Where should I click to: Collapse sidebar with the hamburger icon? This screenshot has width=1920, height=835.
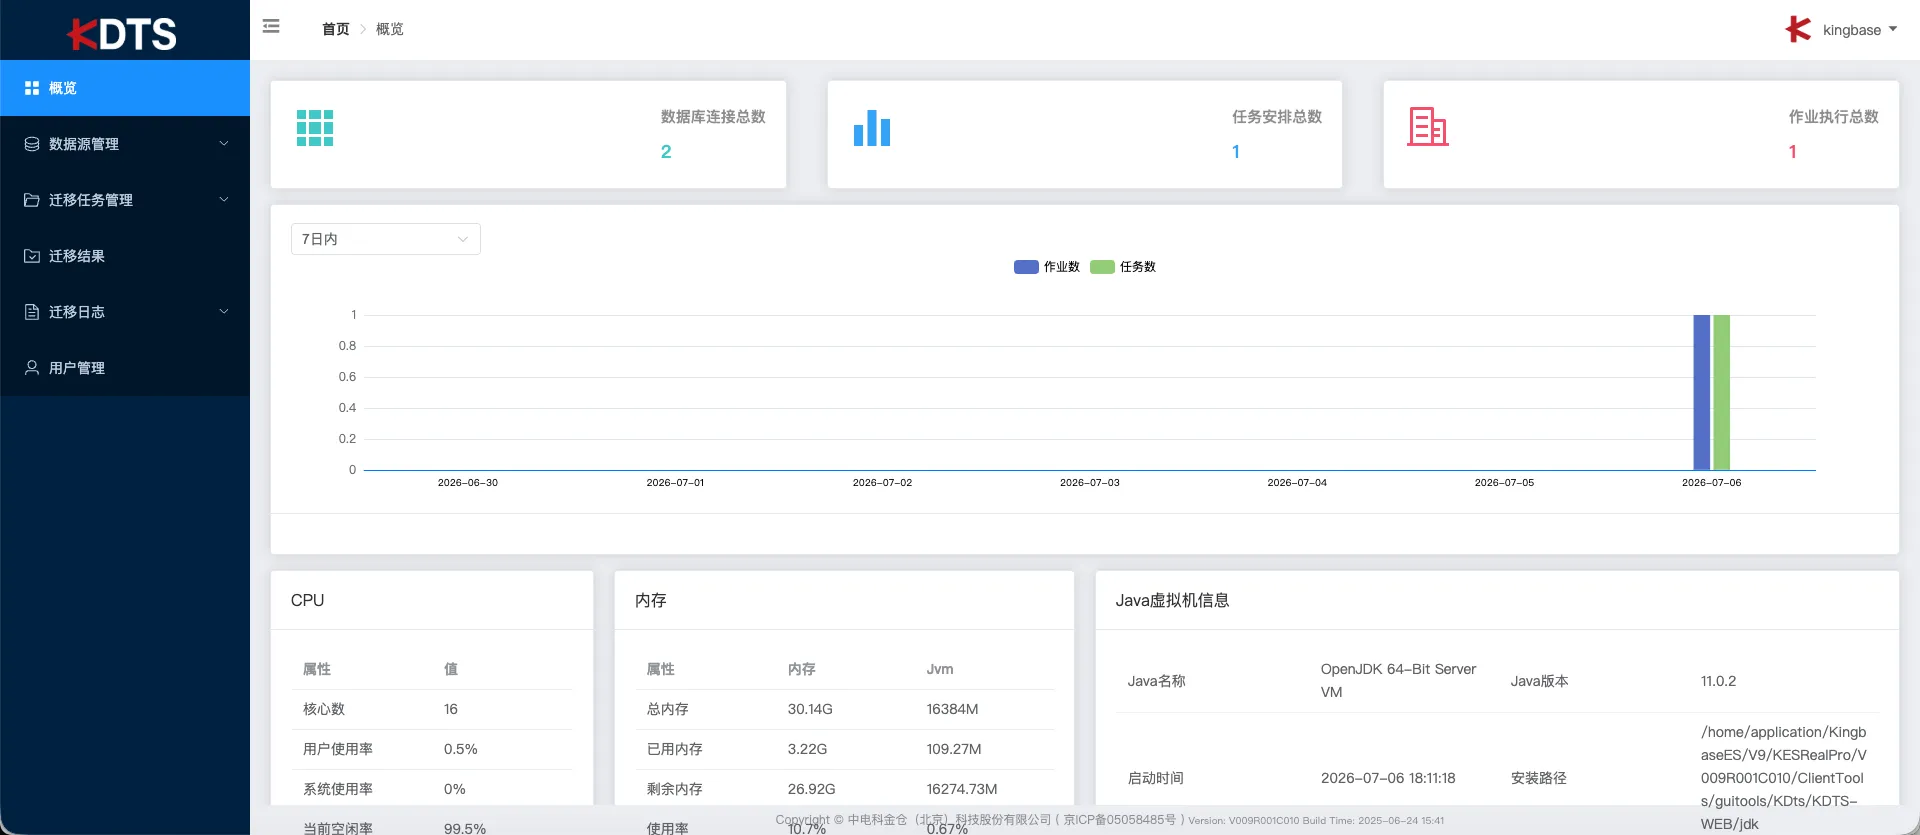click(x=271, y=27)
